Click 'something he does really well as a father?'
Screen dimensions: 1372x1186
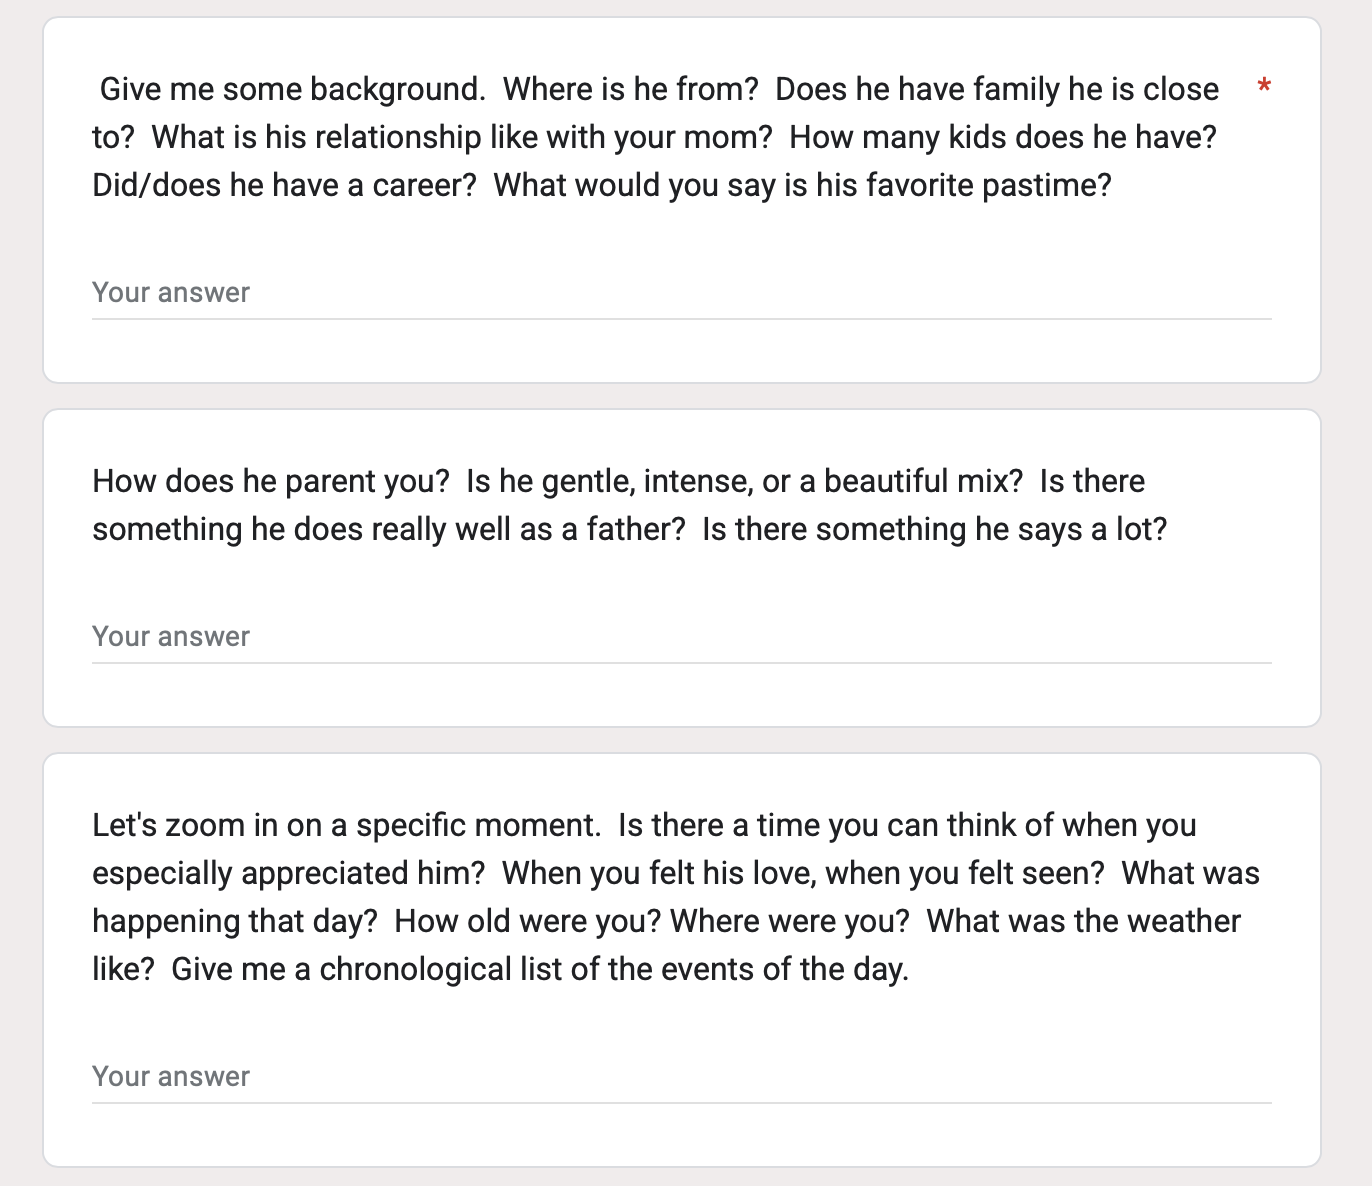[x=389, y=529]
